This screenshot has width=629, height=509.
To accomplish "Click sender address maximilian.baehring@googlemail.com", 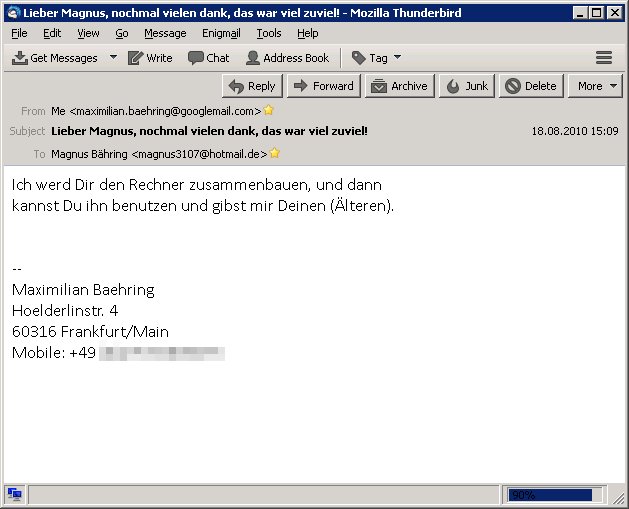I will pos(165,111).
